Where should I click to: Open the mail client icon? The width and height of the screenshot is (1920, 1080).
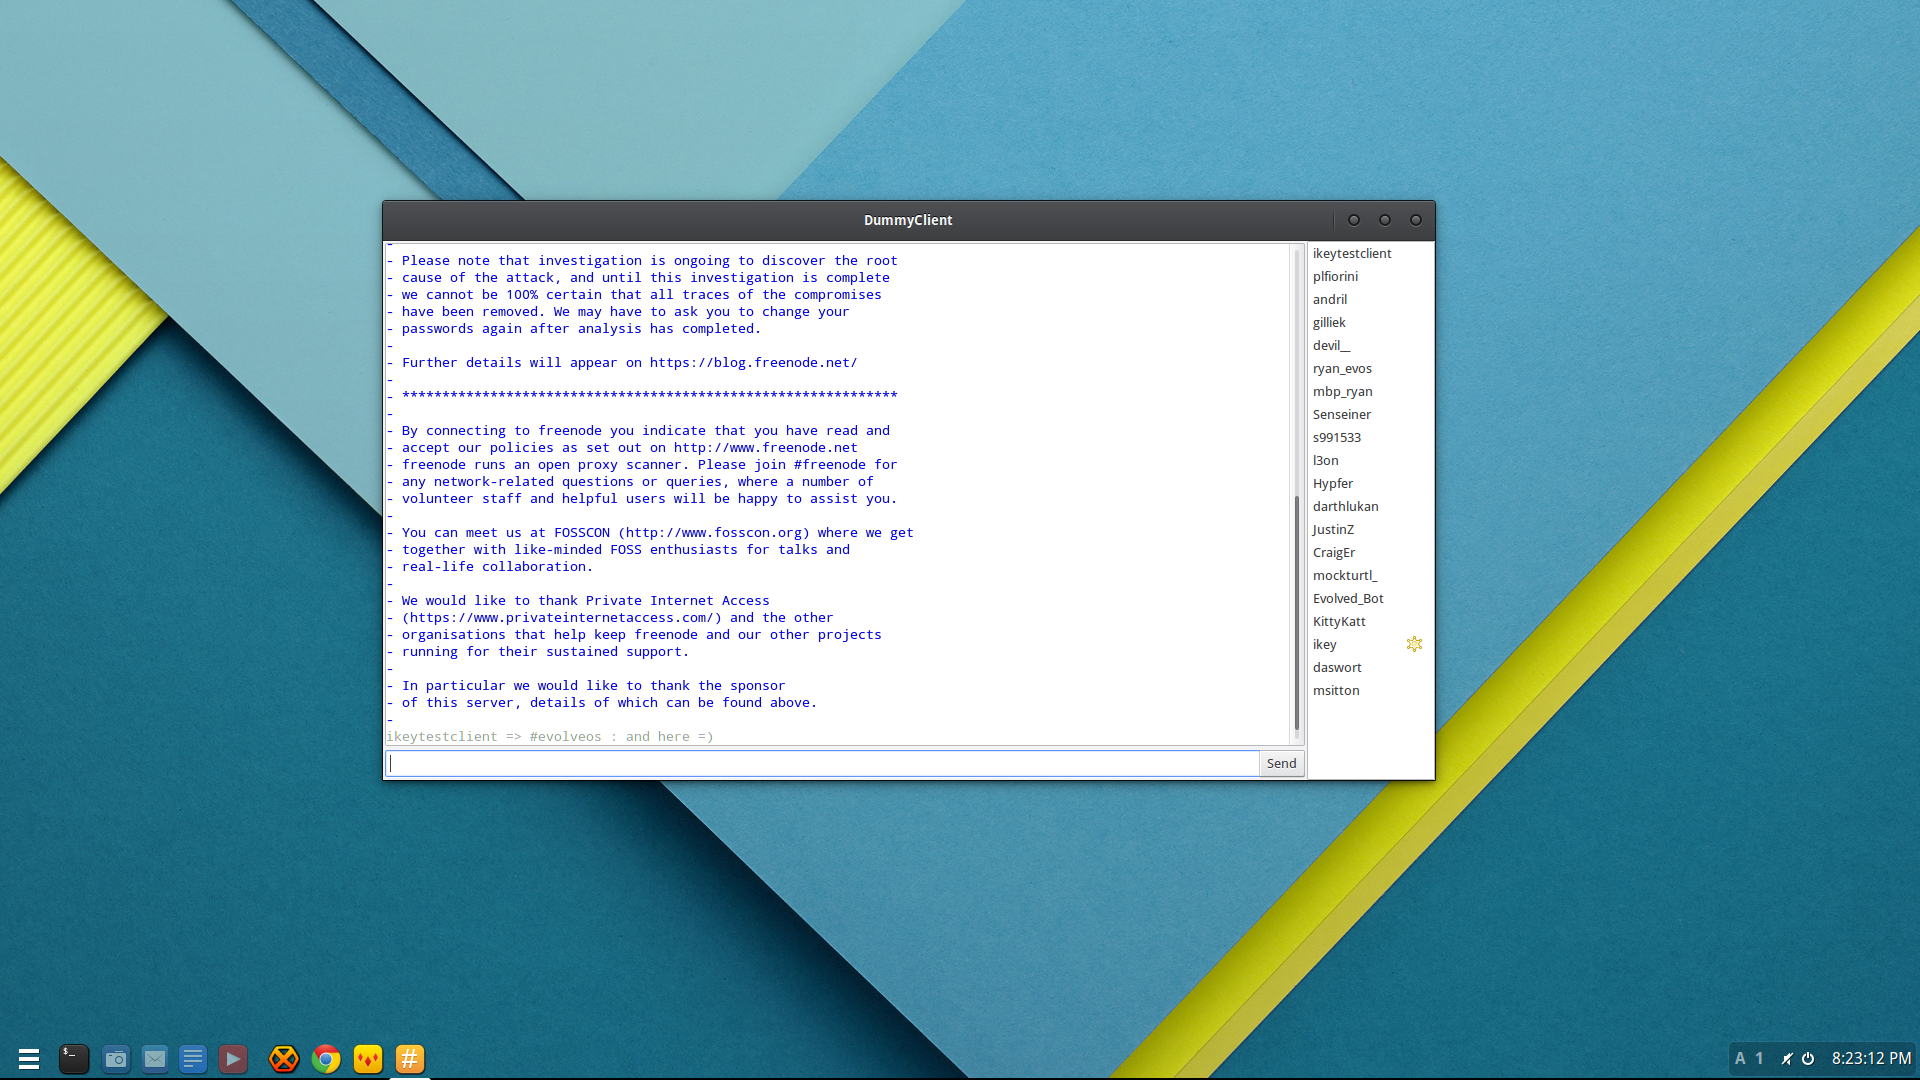pyautogui.click(x=155, y=1059)
